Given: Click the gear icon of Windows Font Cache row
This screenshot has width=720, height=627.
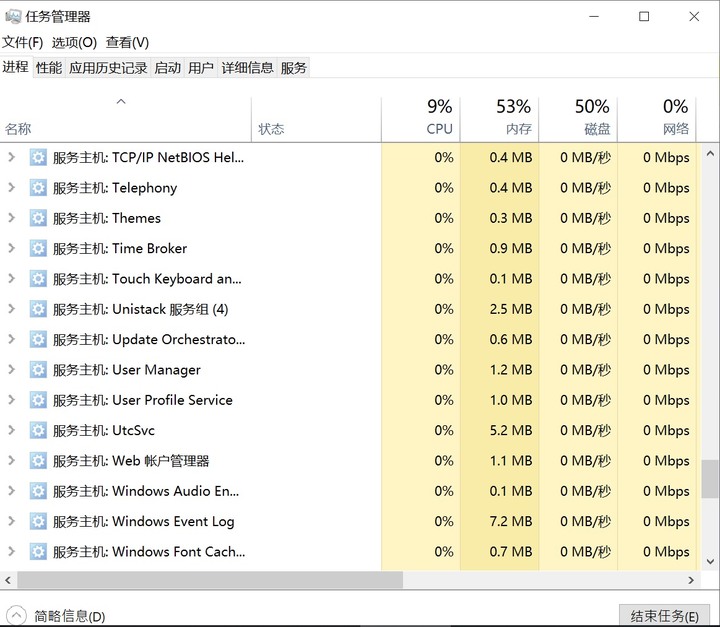Looking at the screenshot, I should [x=38, y=552].
